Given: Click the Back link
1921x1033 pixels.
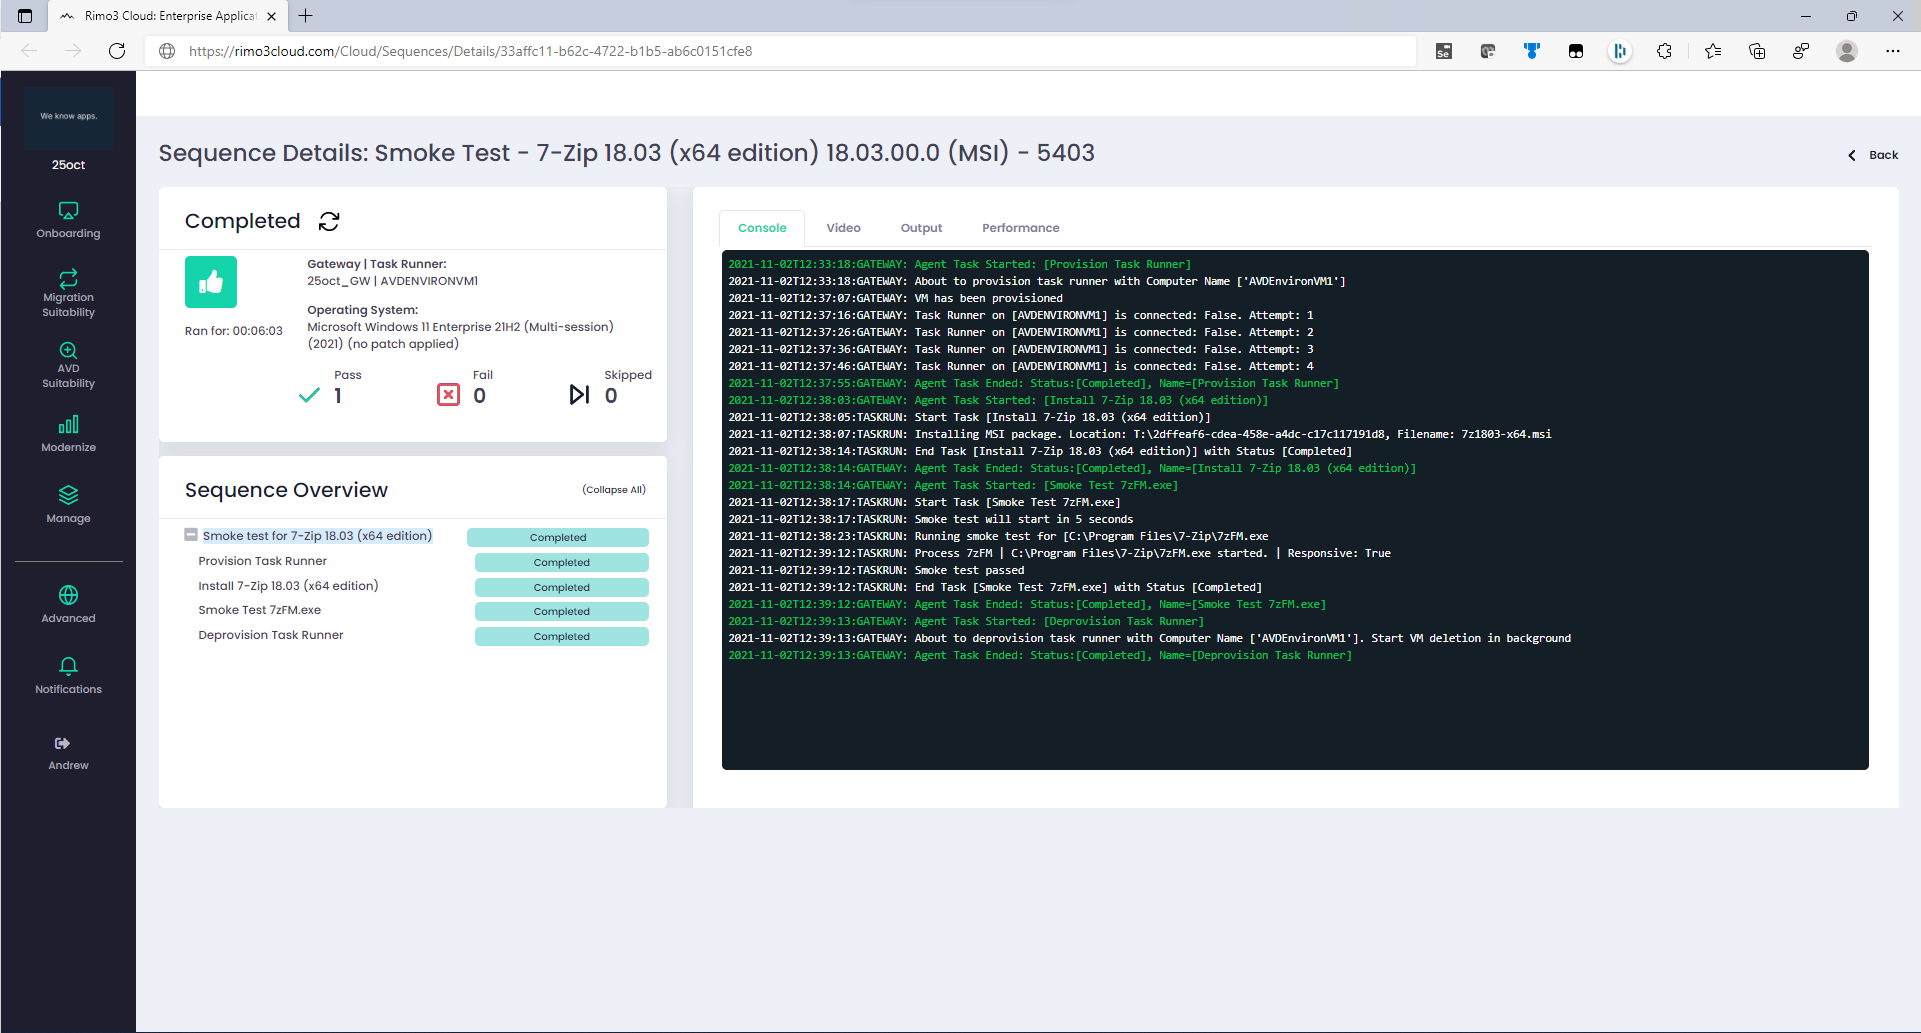Looking at the screenshot, I should tap(1873, 155).
